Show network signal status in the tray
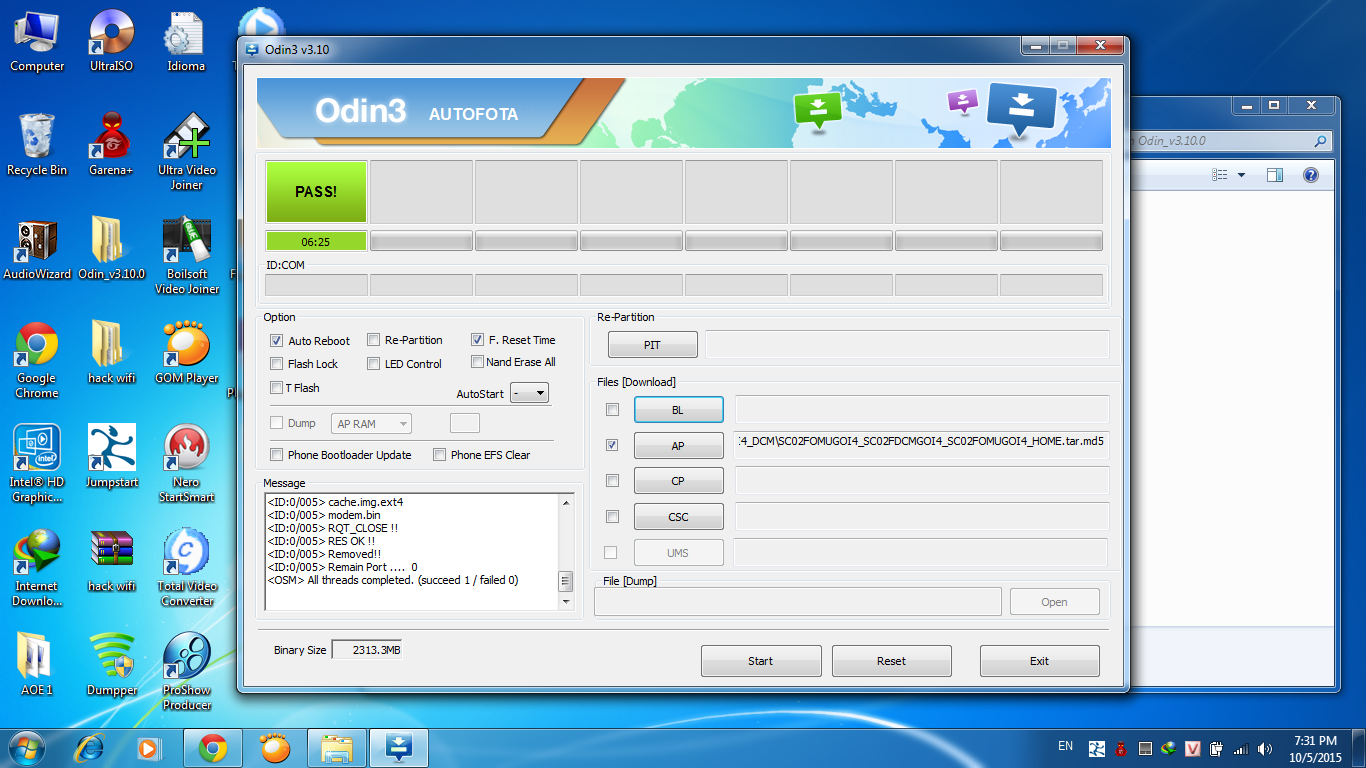The image size is (1366, 768). [x=1241, y=748]
